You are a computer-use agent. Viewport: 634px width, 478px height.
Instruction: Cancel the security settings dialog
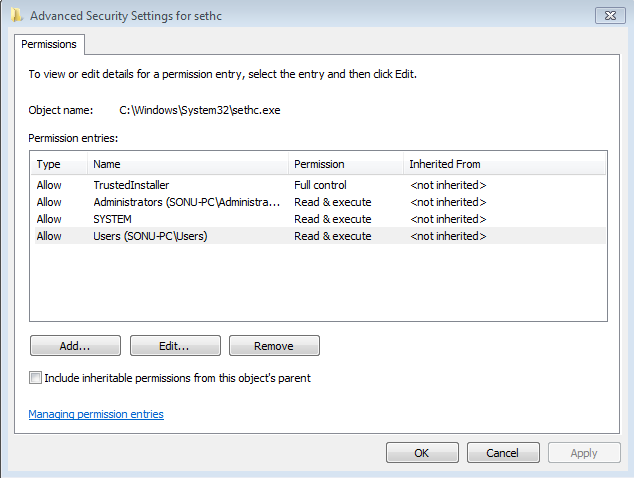[503, 453]
